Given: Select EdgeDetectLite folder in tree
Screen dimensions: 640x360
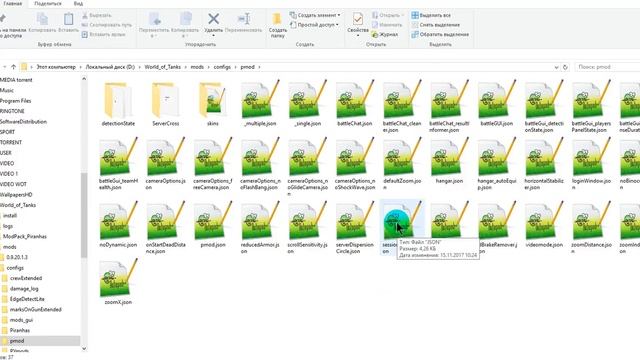Looking at the screenshot, I should 27,299.
